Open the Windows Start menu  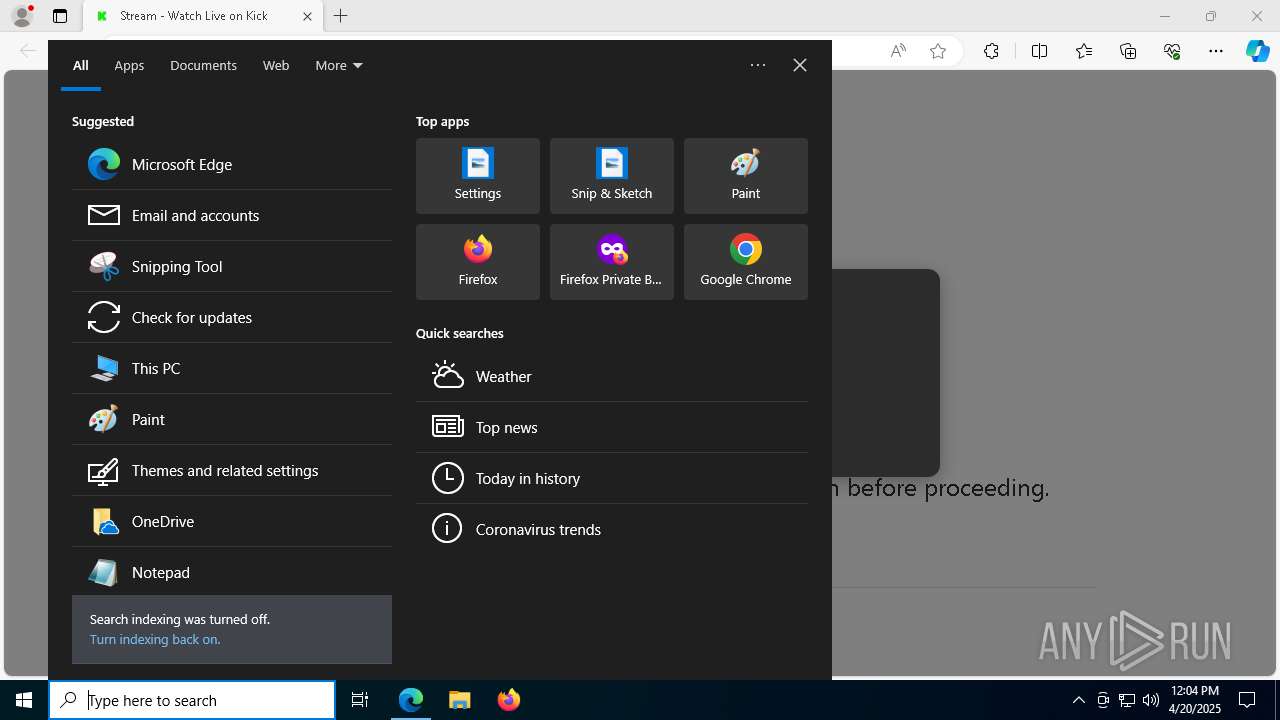[24, 700]
